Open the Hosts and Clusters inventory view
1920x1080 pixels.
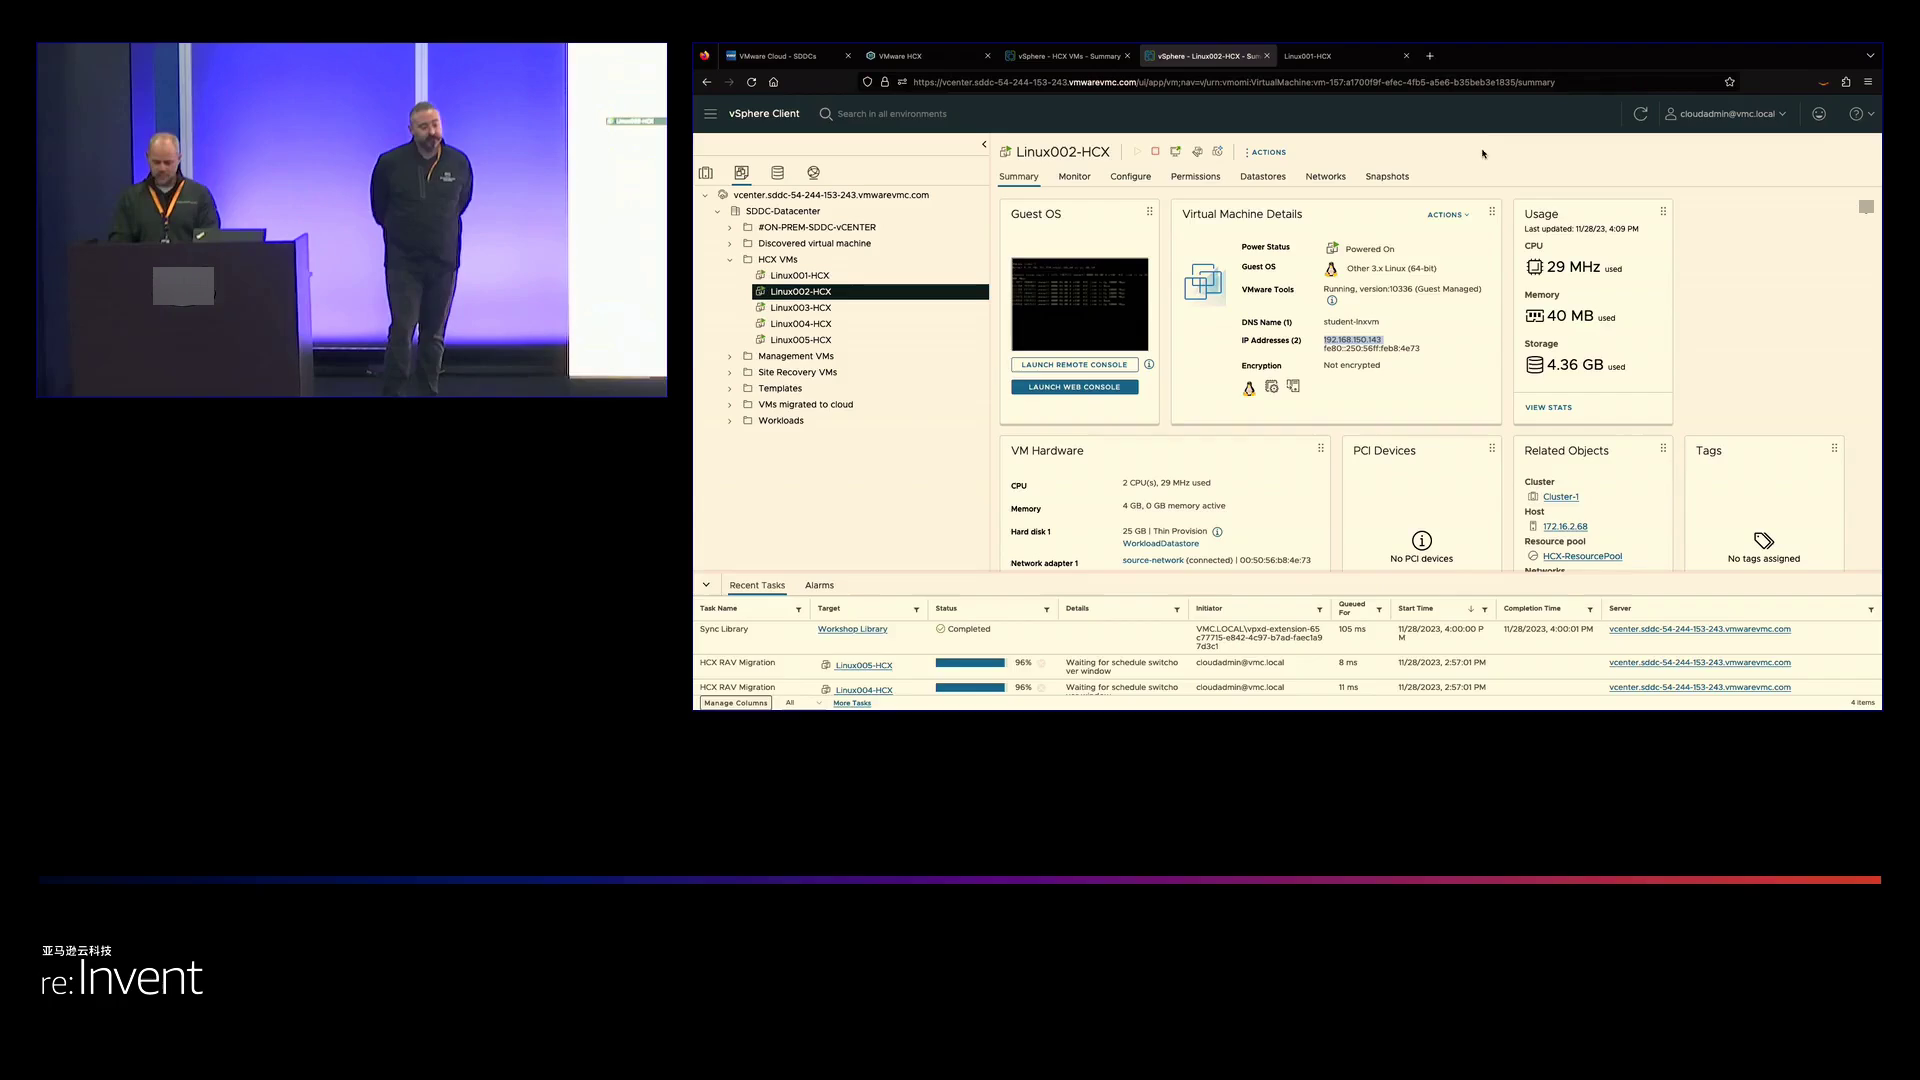click(x=706, y=173)
